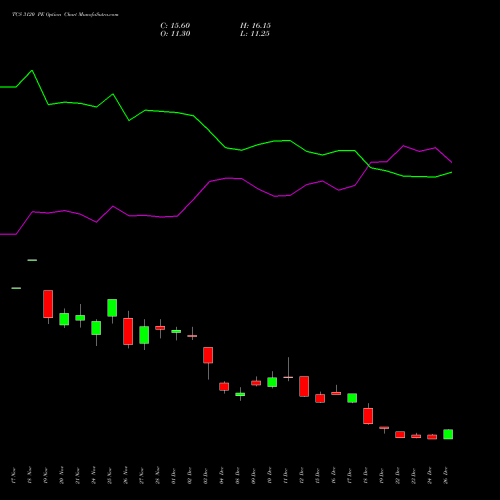Click the '17 Nov' date label on the axis

[14, 476]
